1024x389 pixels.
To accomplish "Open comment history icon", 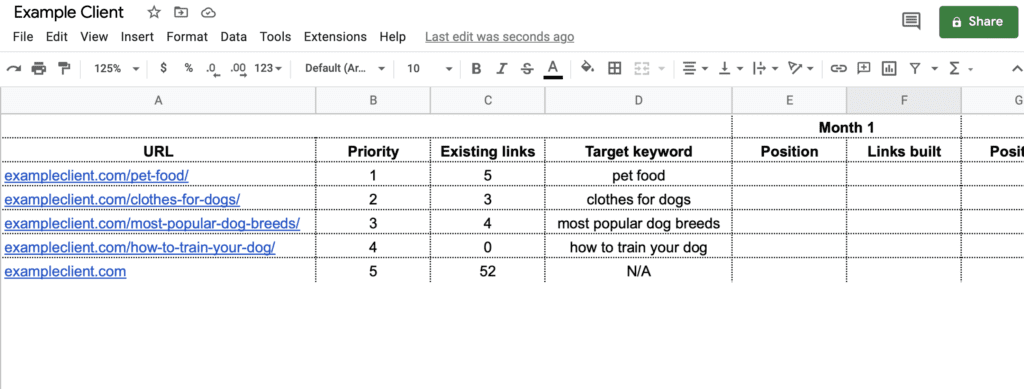I will (x=911, y=22).
